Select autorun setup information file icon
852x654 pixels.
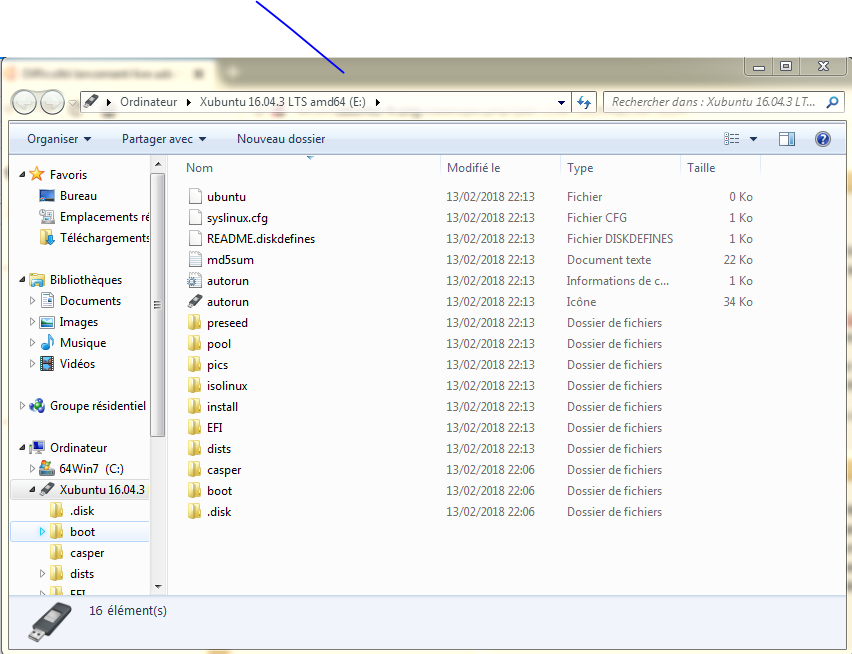click(x=195, y=280)
